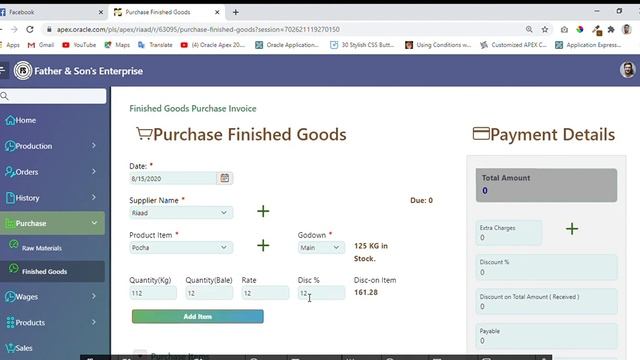
Task: Open the Godown dropdown
Action: click(x=321, y=247)
